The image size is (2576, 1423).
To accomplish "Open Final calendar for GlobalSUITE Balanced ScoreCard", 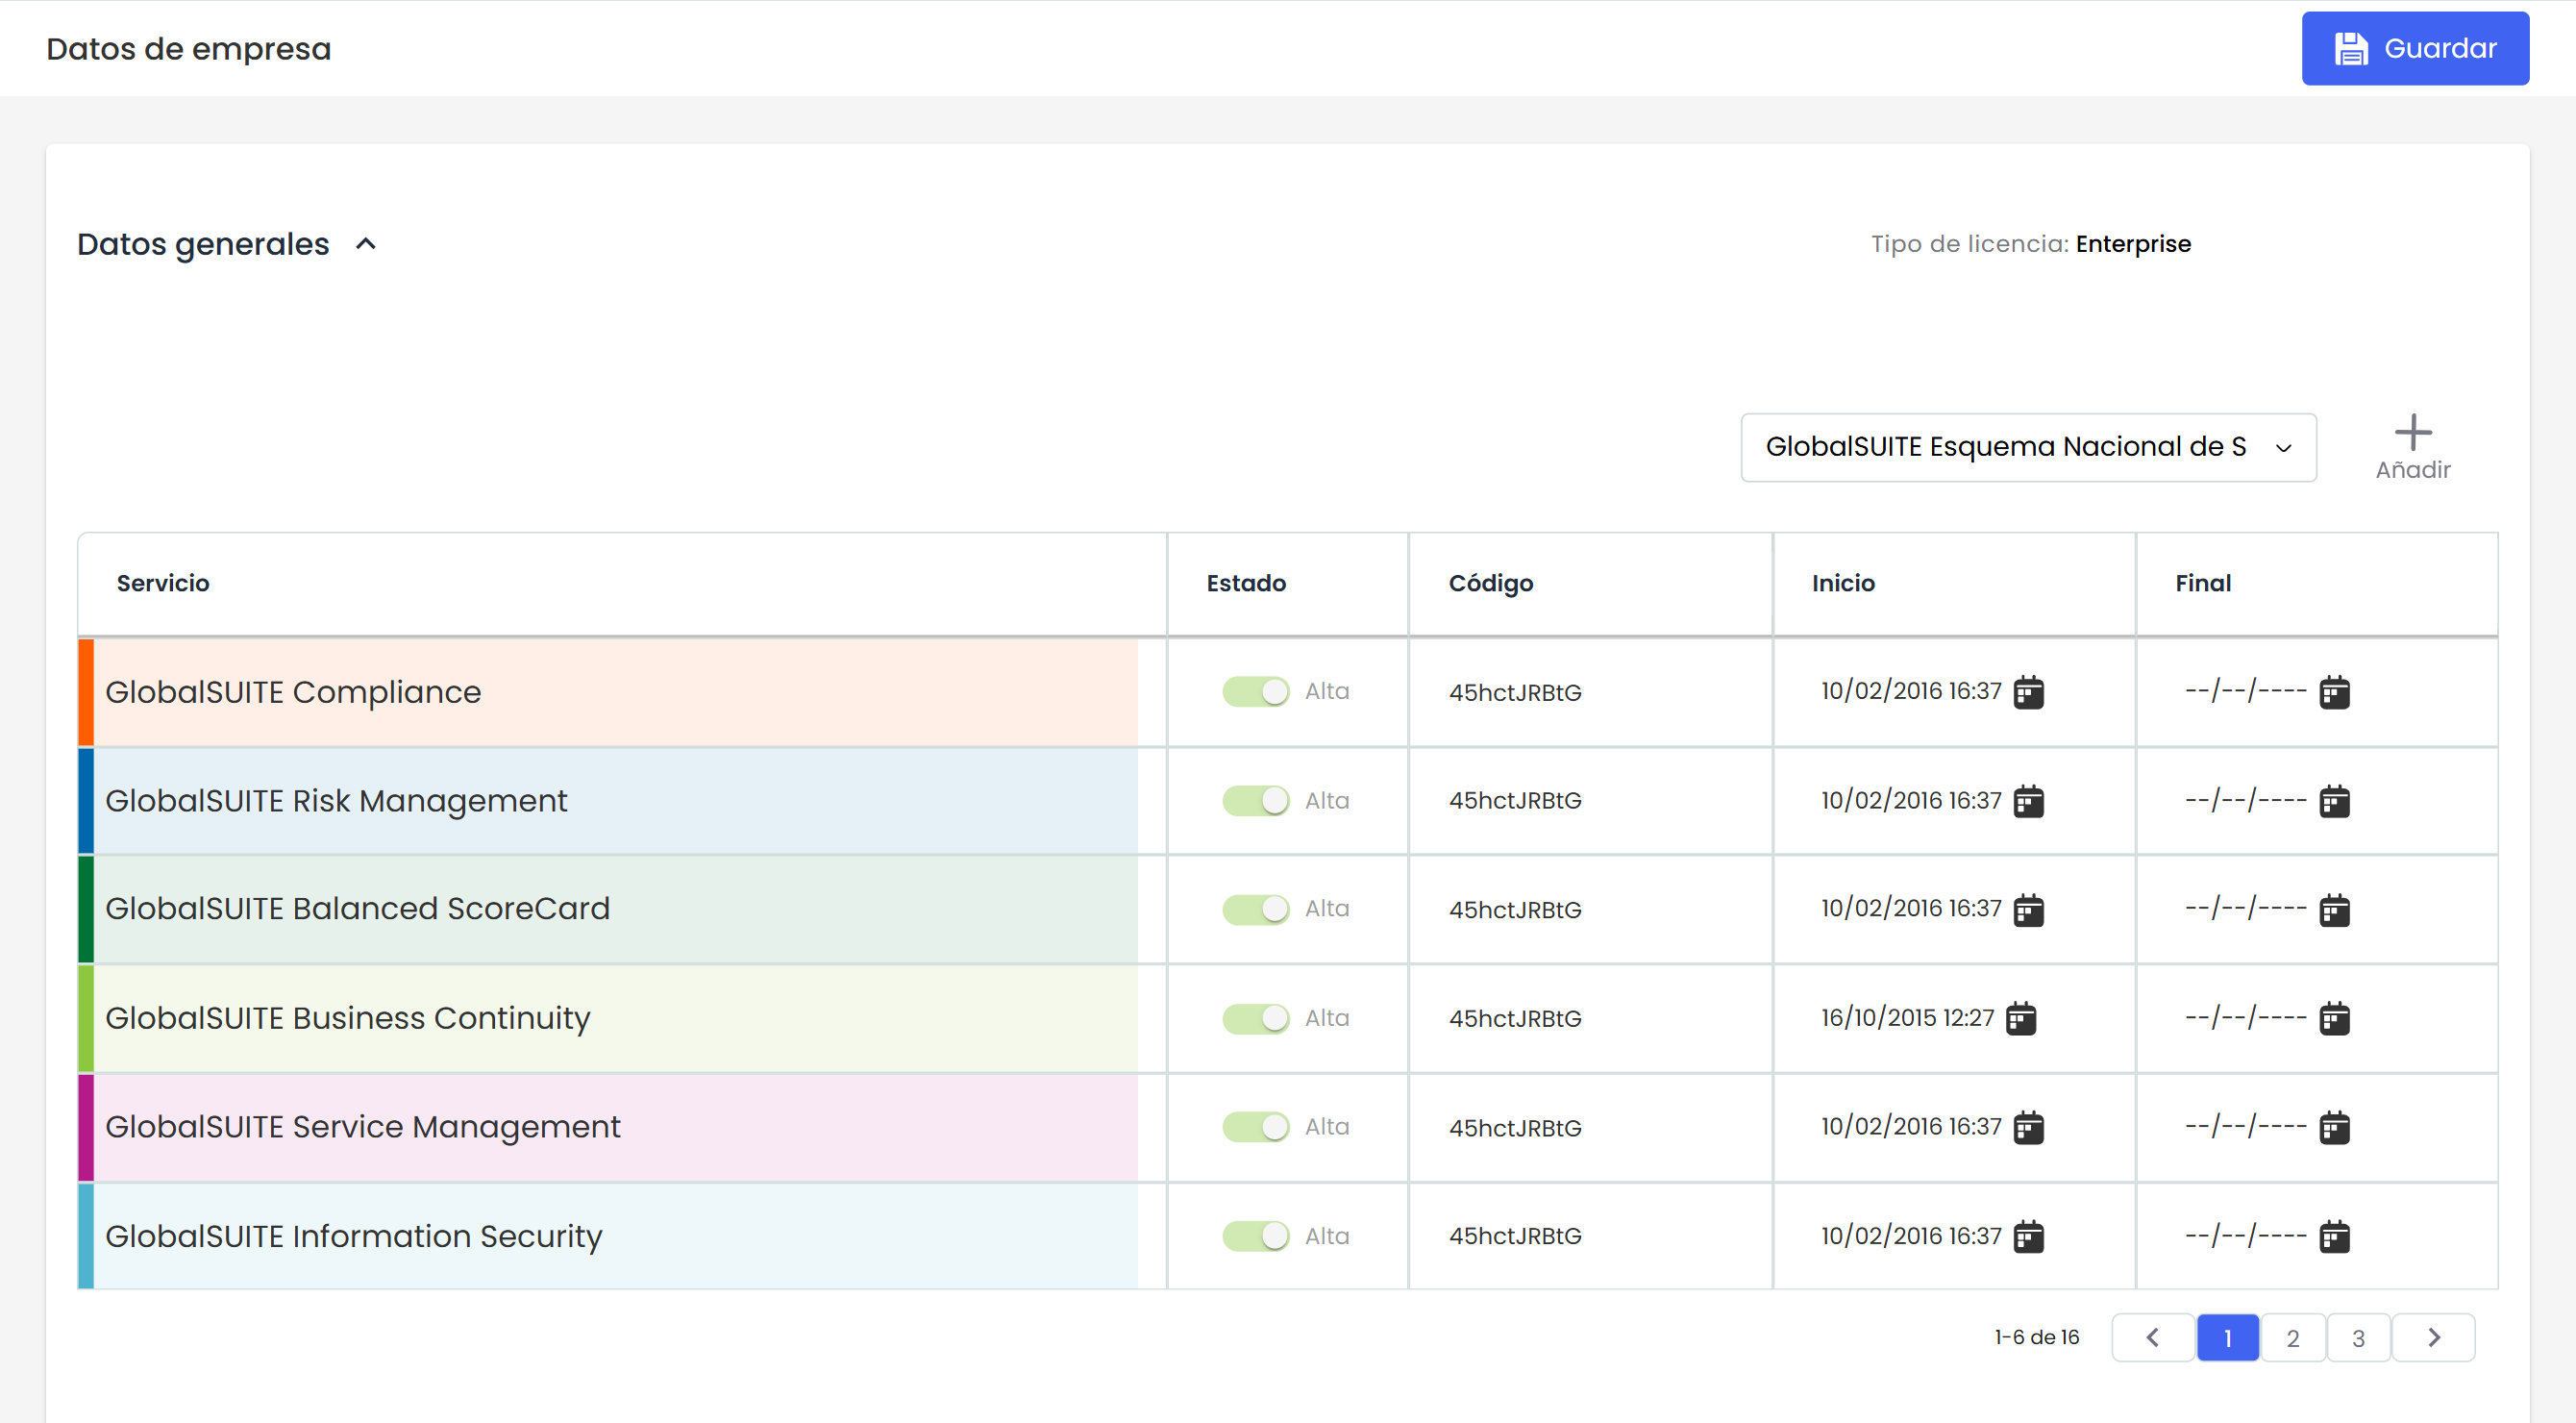I will coord(2334,910).
